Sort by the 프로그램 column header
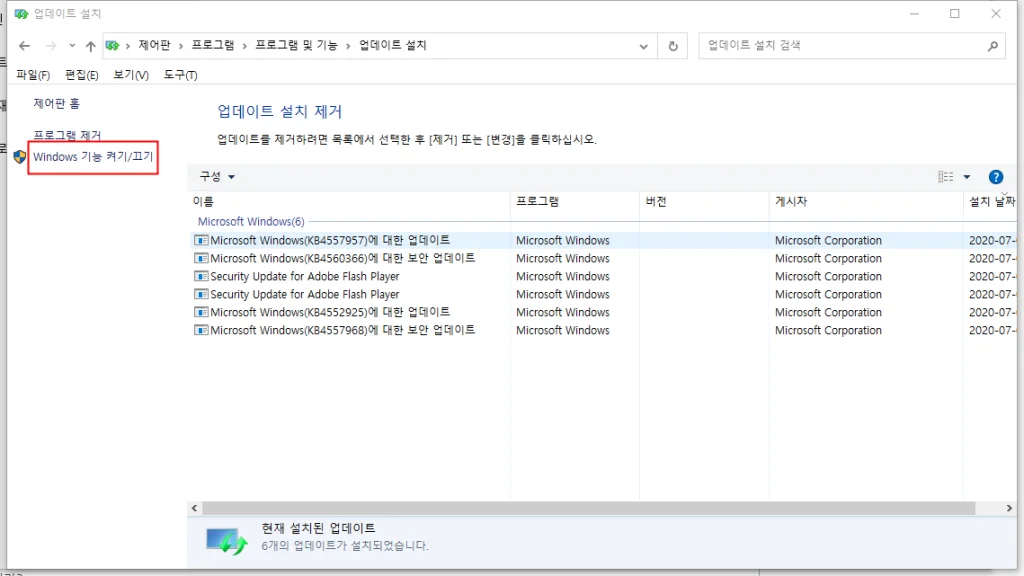The width and height of the screenshot is (1024, 576). (575, 202)
